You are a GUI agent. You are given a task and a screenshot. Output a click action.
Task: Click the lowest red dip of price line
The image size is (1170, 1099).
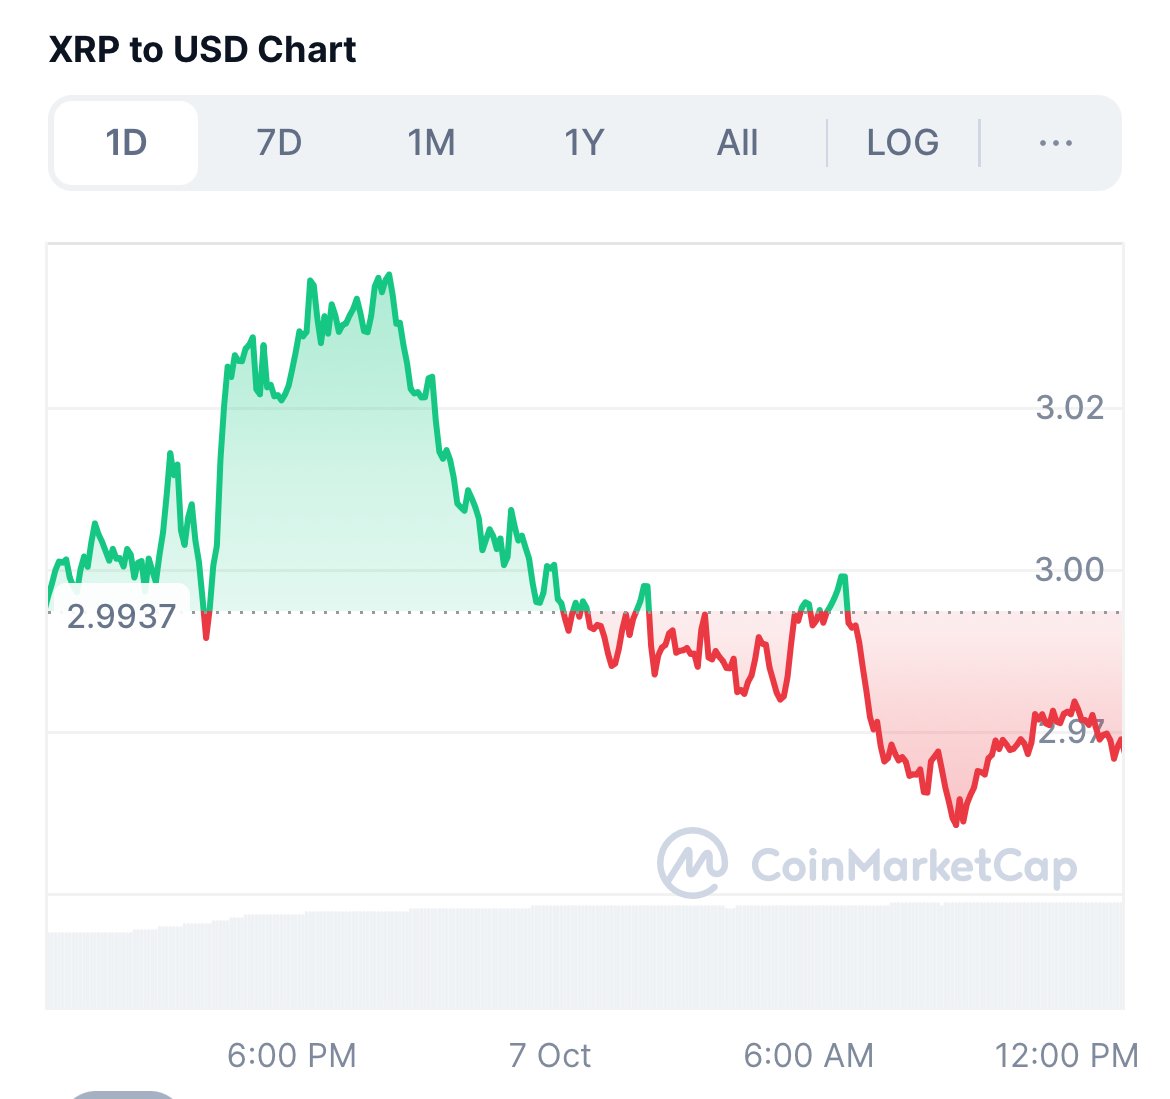pyautogui.click(x=956, y=824)
